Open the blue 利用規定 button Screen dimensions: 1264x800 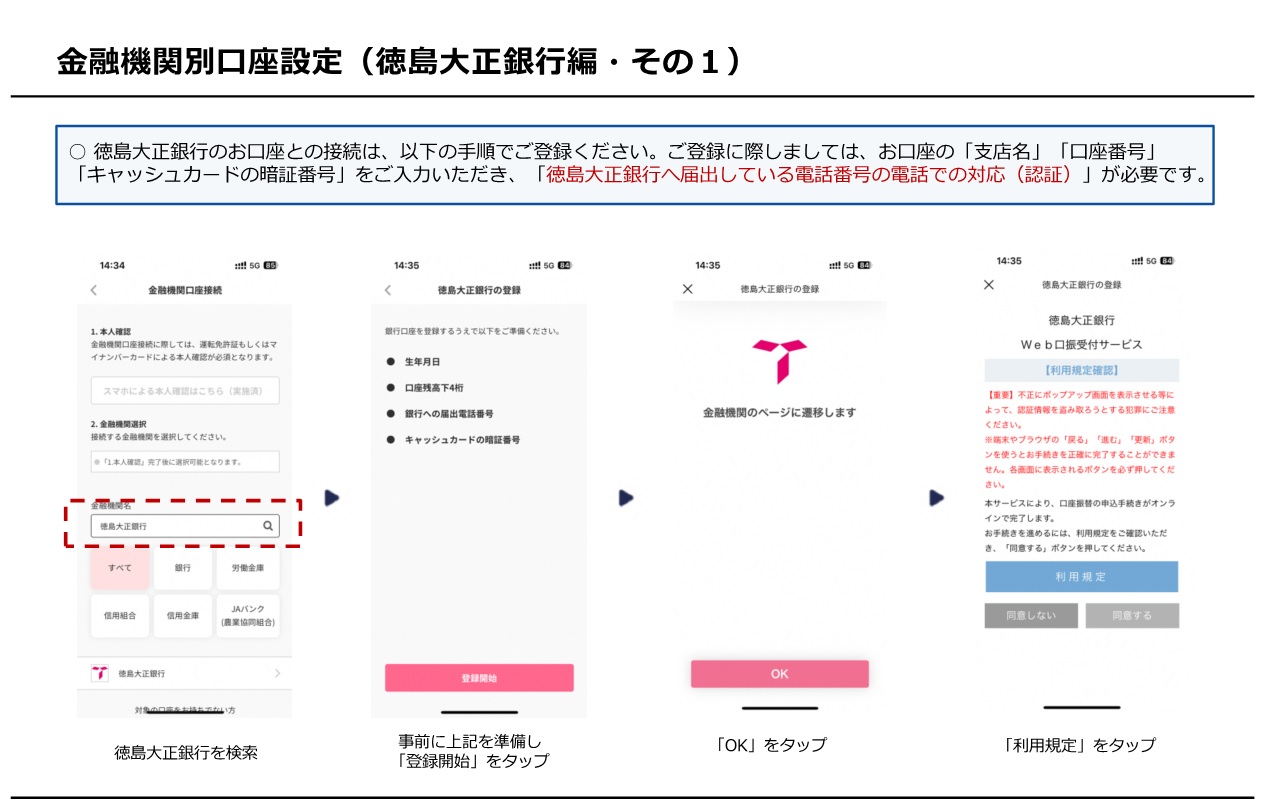click(1081, 577)
